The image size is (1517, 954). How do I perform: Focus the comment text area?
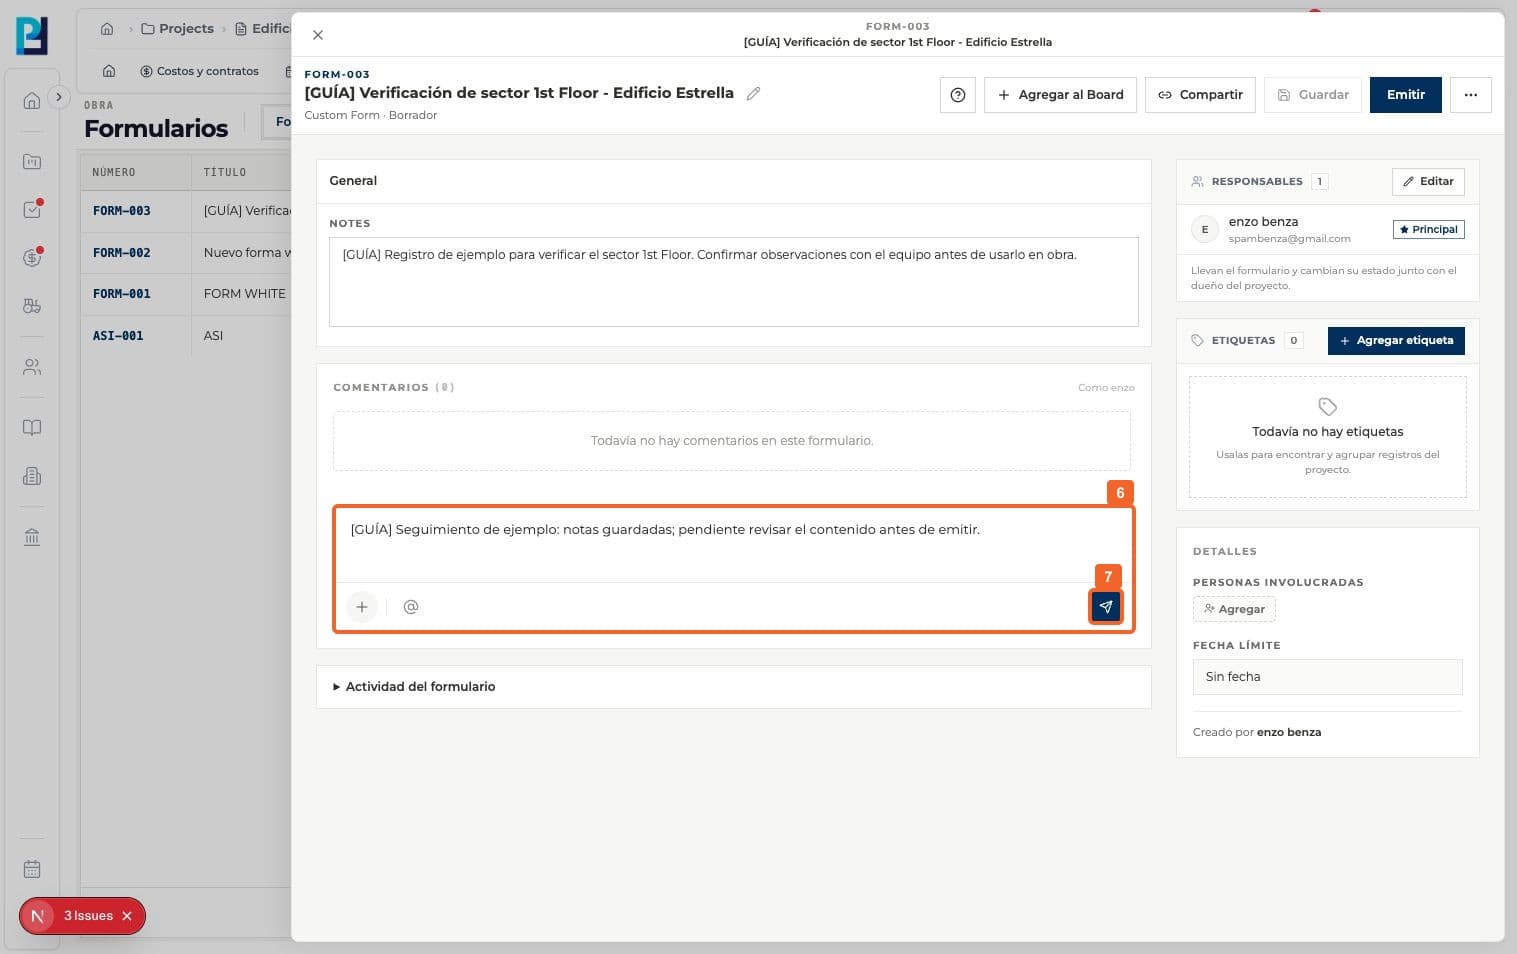click(x=733, y=545)
